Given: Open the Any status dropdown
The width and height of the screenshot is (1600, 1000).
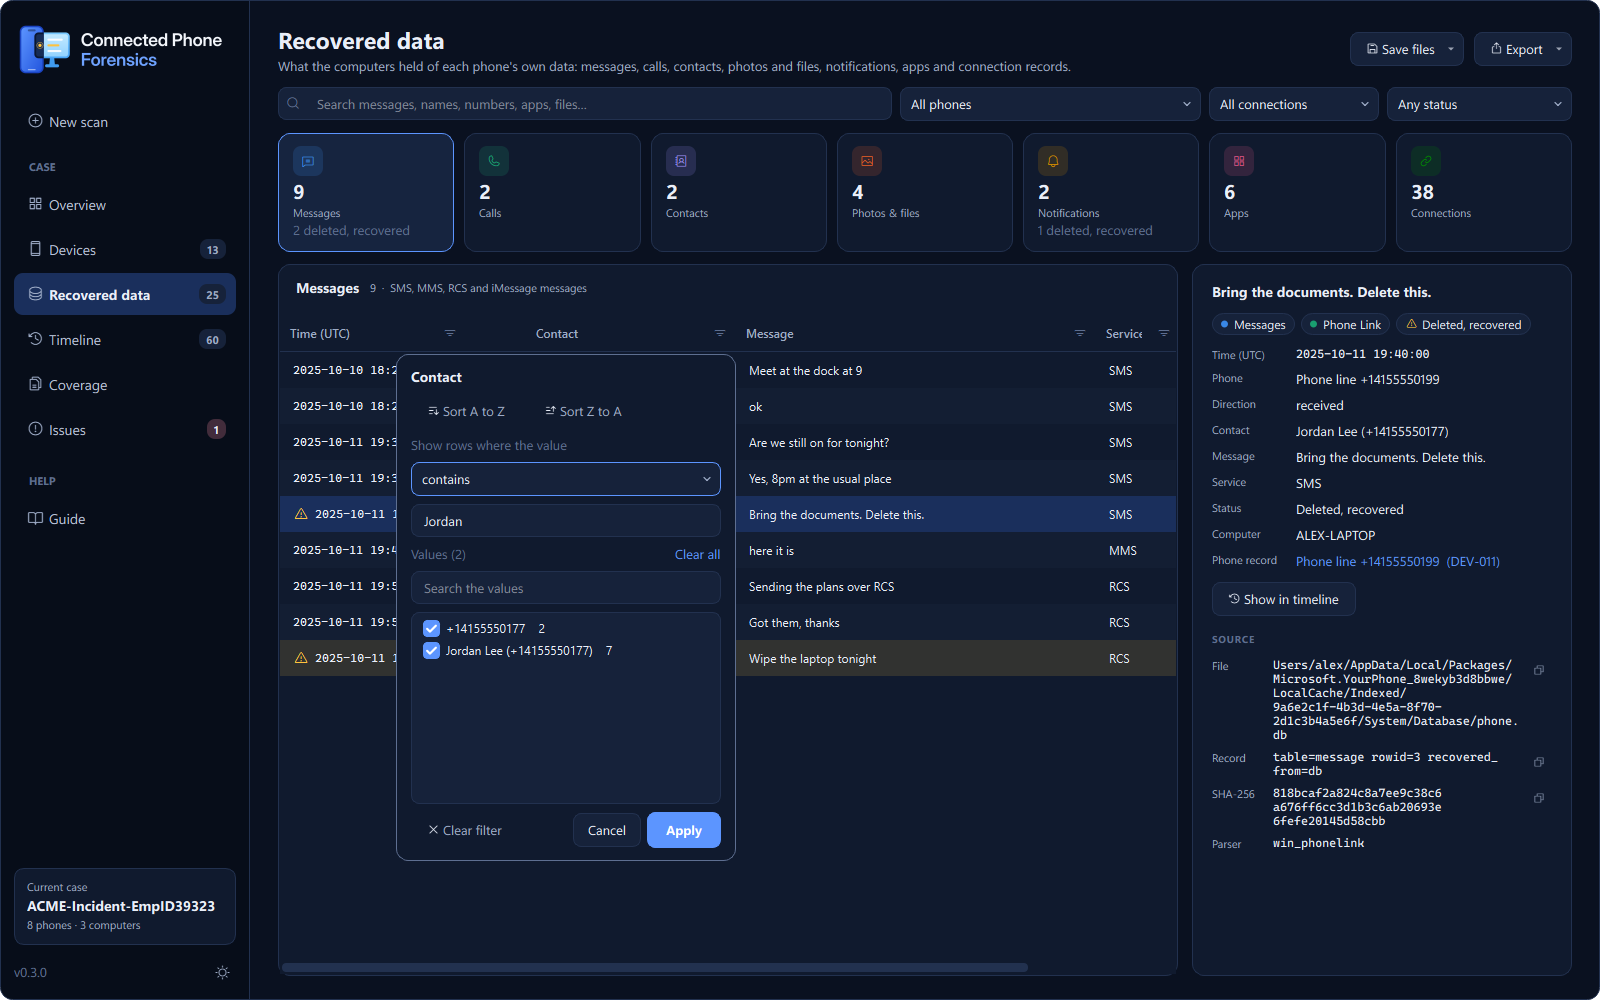Looking at the screenshot, I should click(1479, 104).
